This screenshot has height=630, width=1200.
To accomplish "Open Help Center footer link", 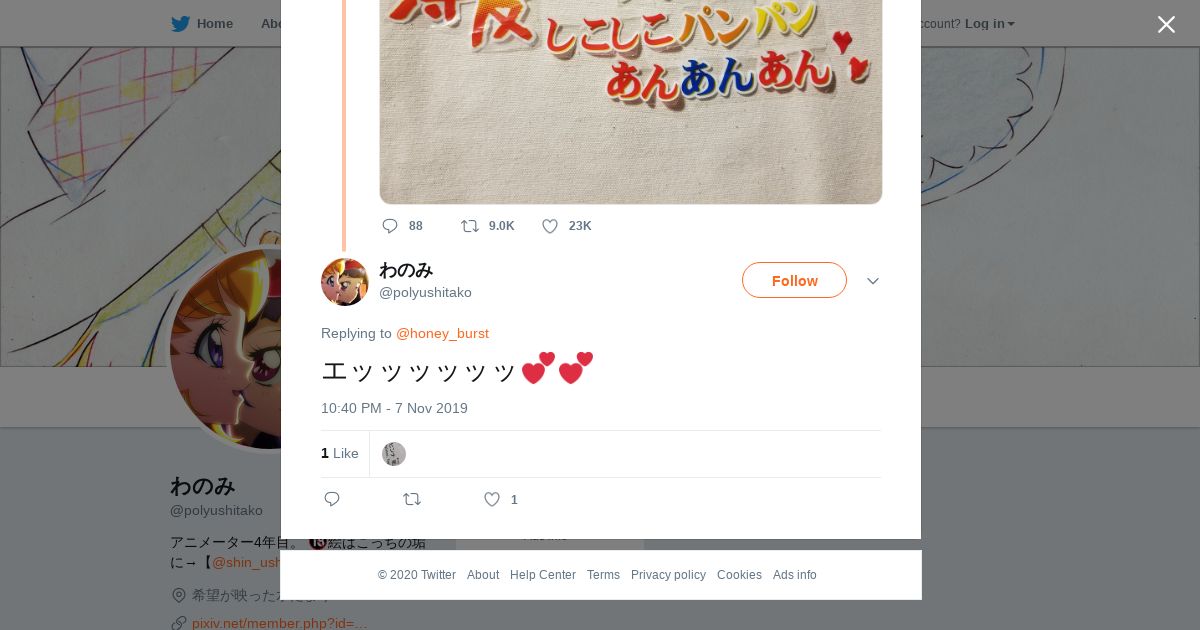I will 543,575.
